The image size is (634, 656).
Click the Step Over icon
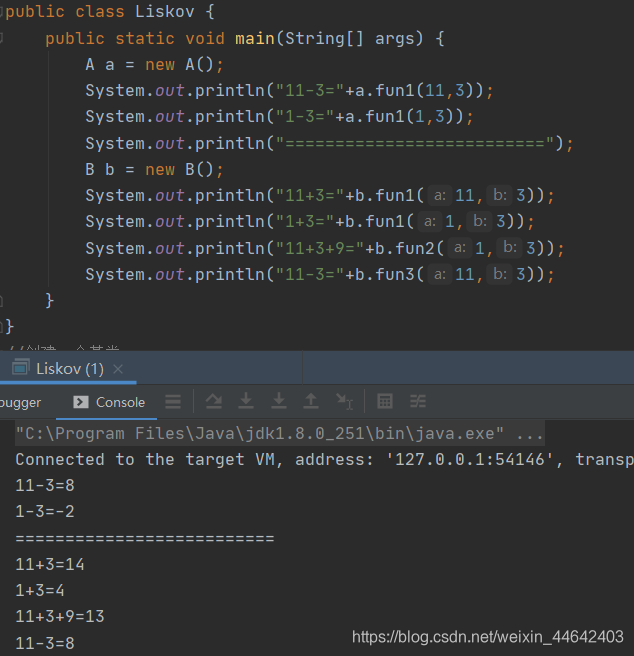tap(214, 402)
